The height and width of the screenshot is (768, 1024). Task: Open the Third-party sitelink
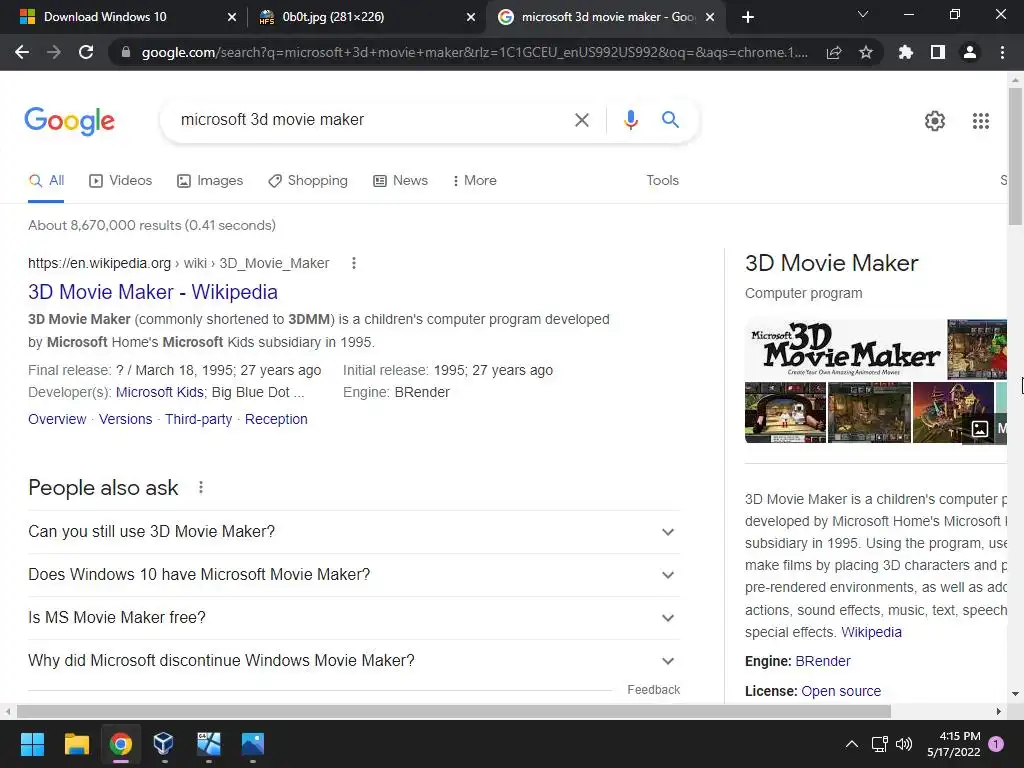point(199,419)
